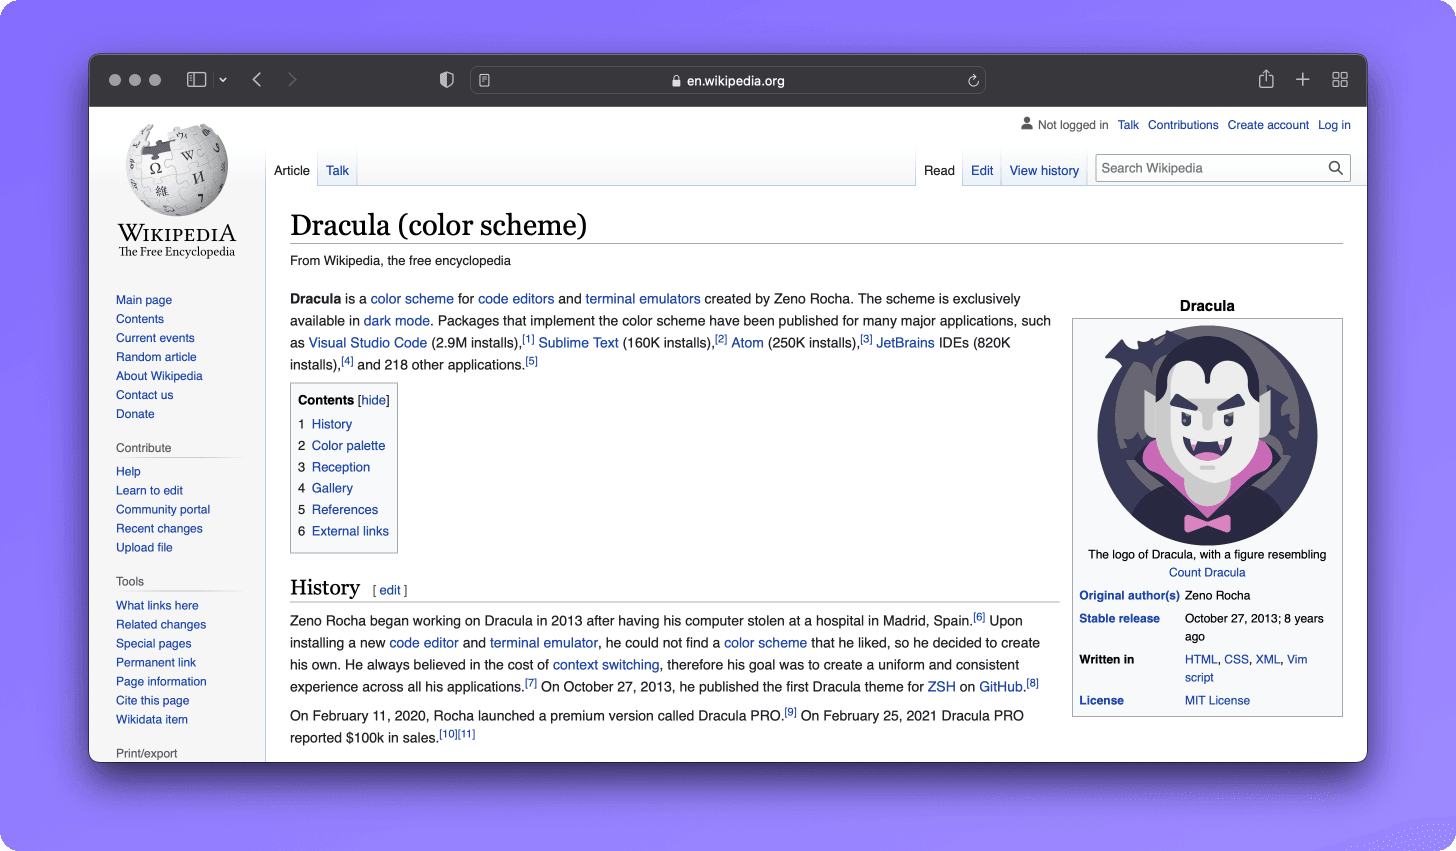
Task: Reload the page with the refresh icon
Action: [x=971, y=79]
